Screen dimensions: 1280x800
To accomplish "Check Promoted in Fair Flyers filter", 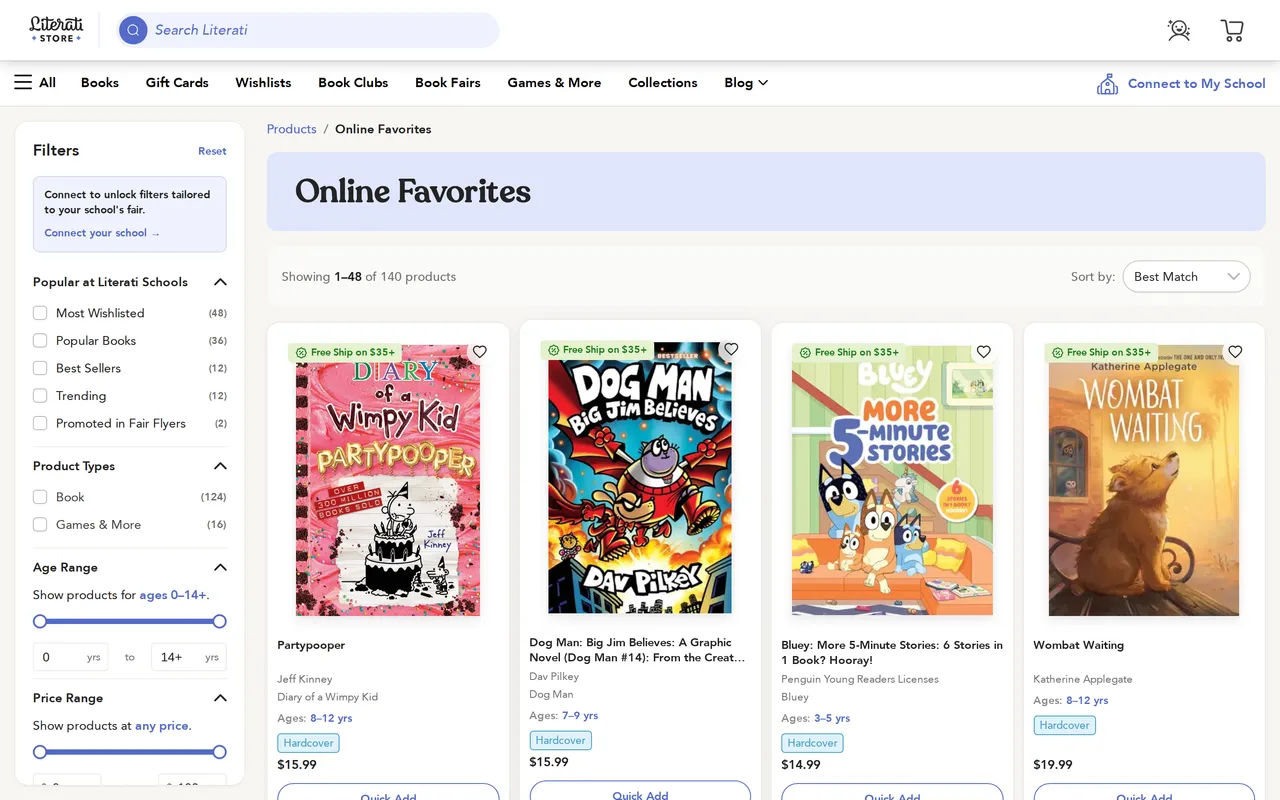I will [40, 423].
